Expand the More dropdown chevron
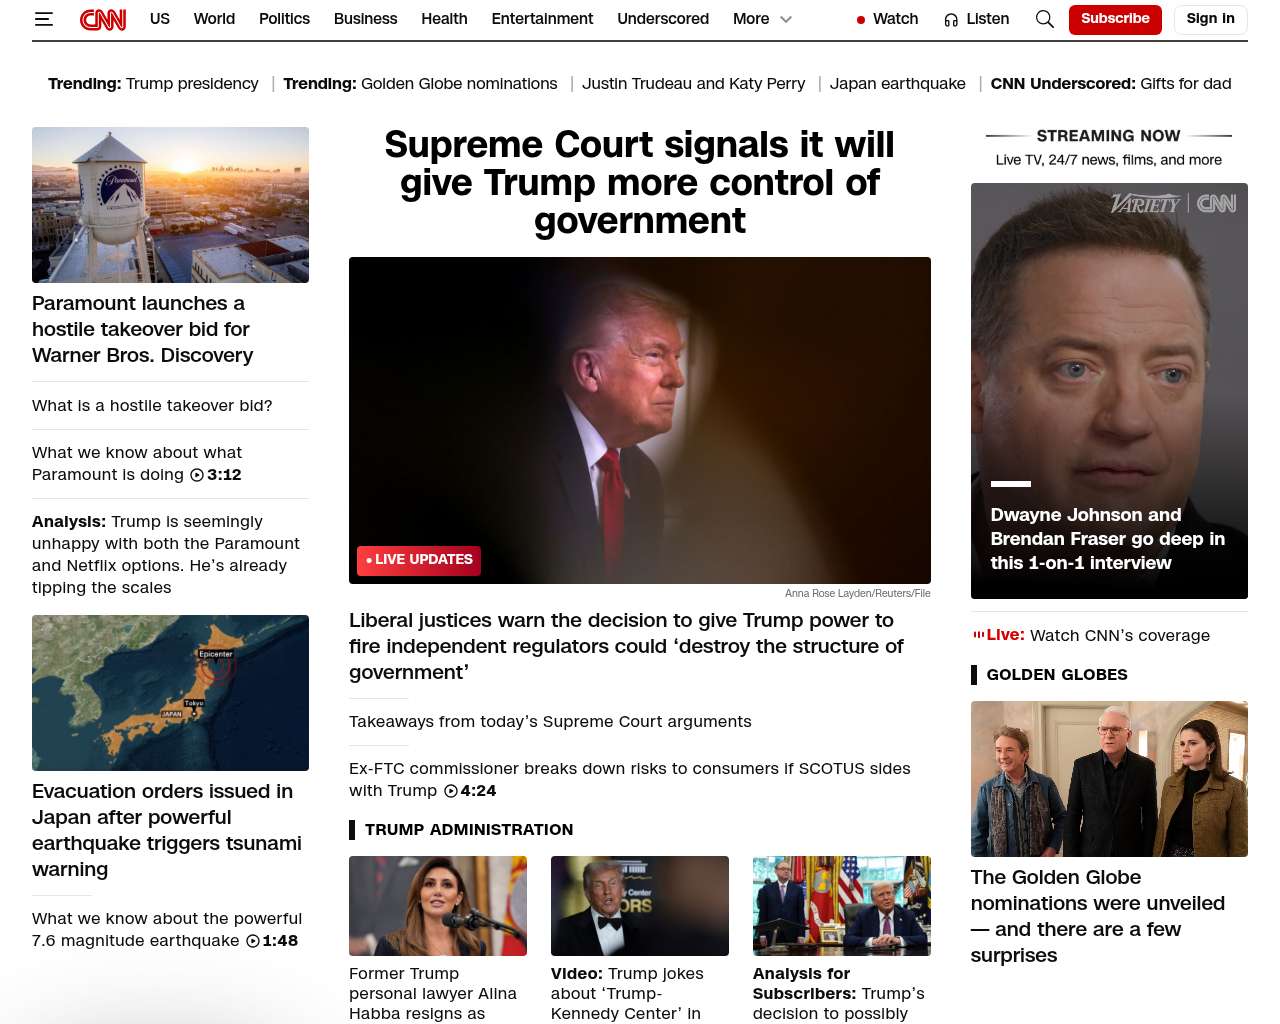The height and width of the screenshot is (1024, 1280). click(x=786, y=19)
